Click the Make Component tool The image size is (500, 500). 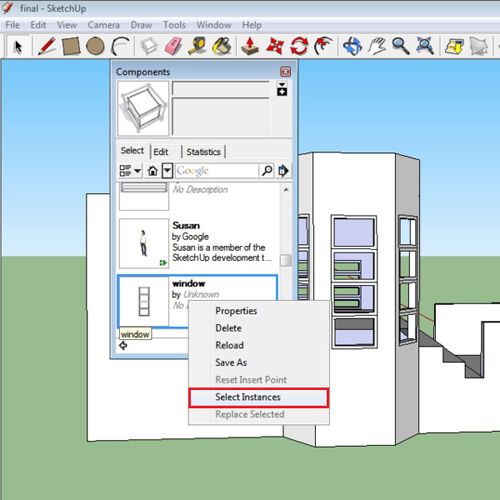pos(149,46)
